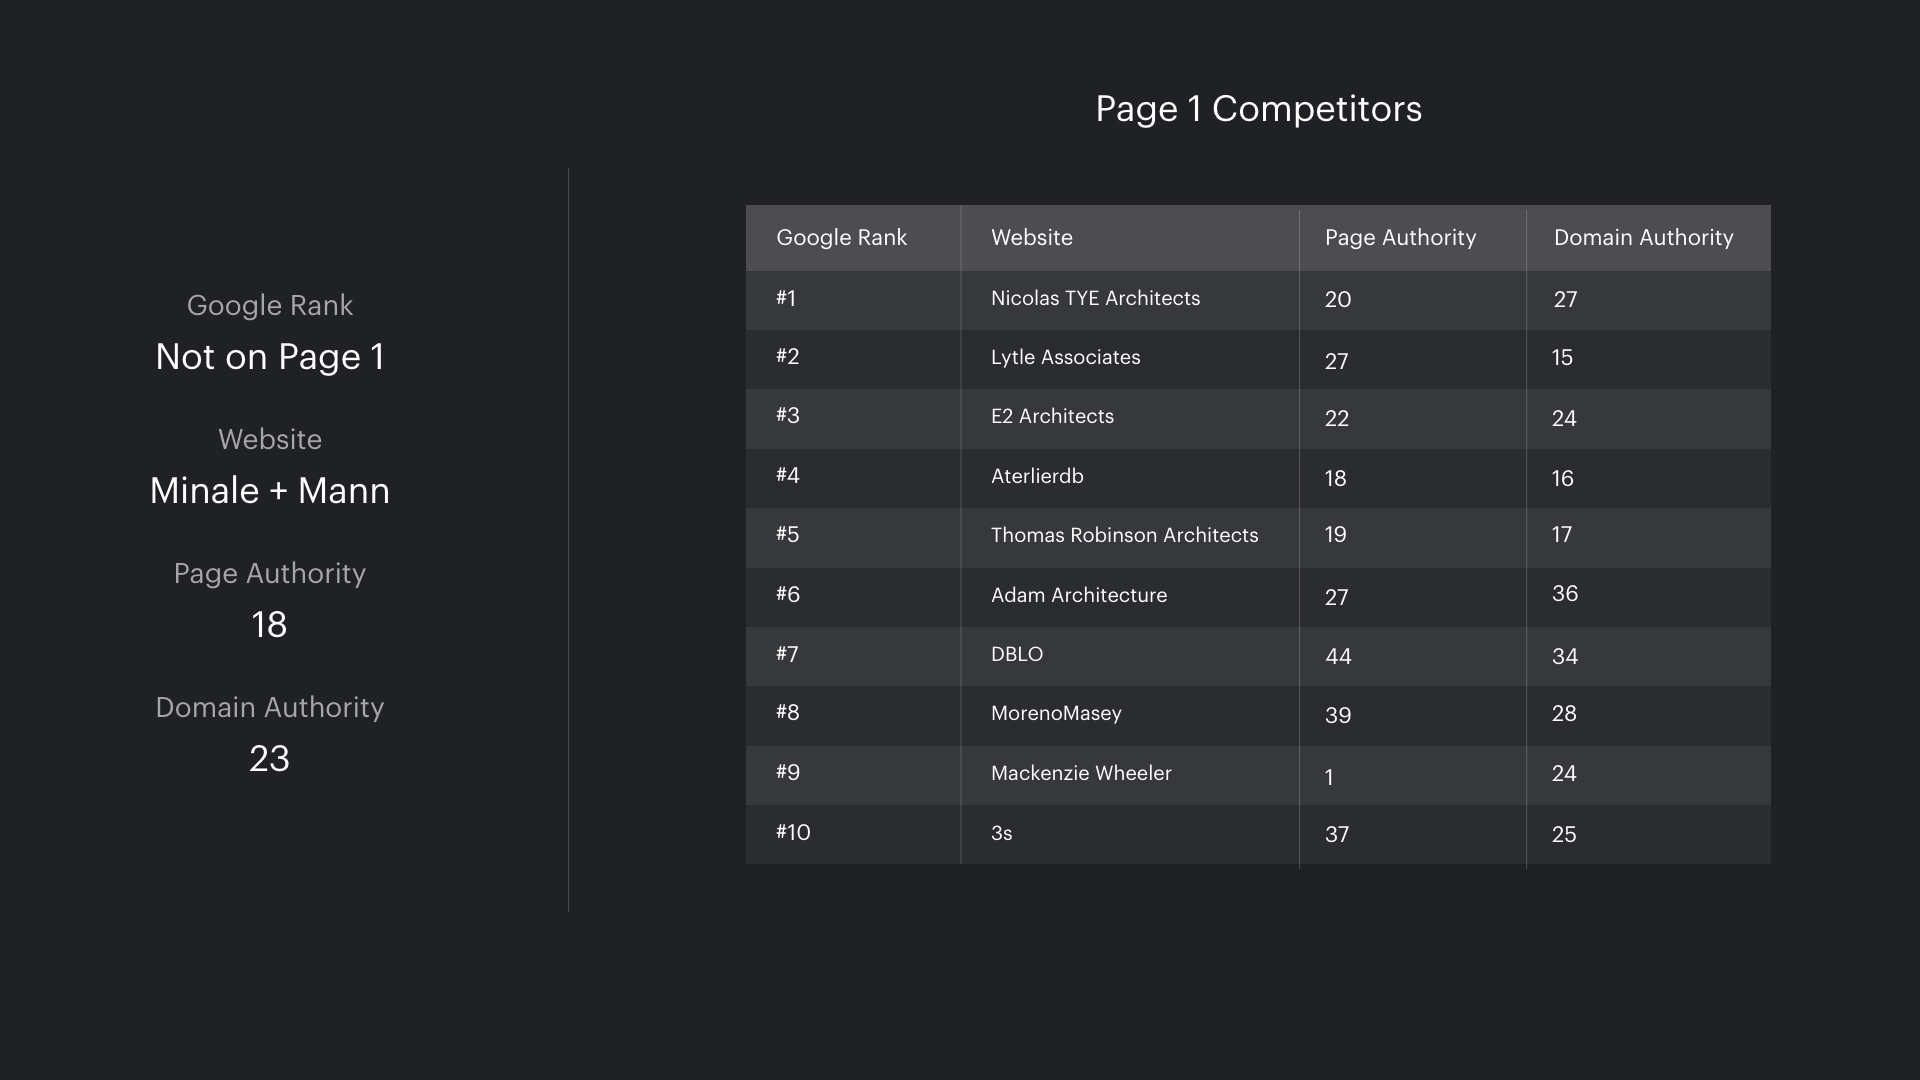Select Minale + Mann website name
The image size is (1920, 1080).
[270, 491]
